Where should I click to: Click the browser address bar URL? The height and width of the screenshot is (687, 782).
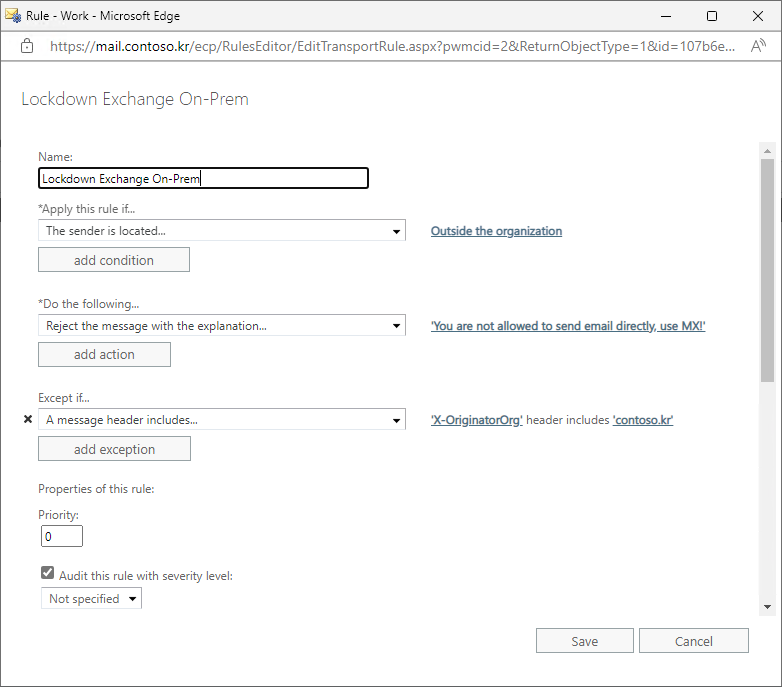tap(392, 46)
